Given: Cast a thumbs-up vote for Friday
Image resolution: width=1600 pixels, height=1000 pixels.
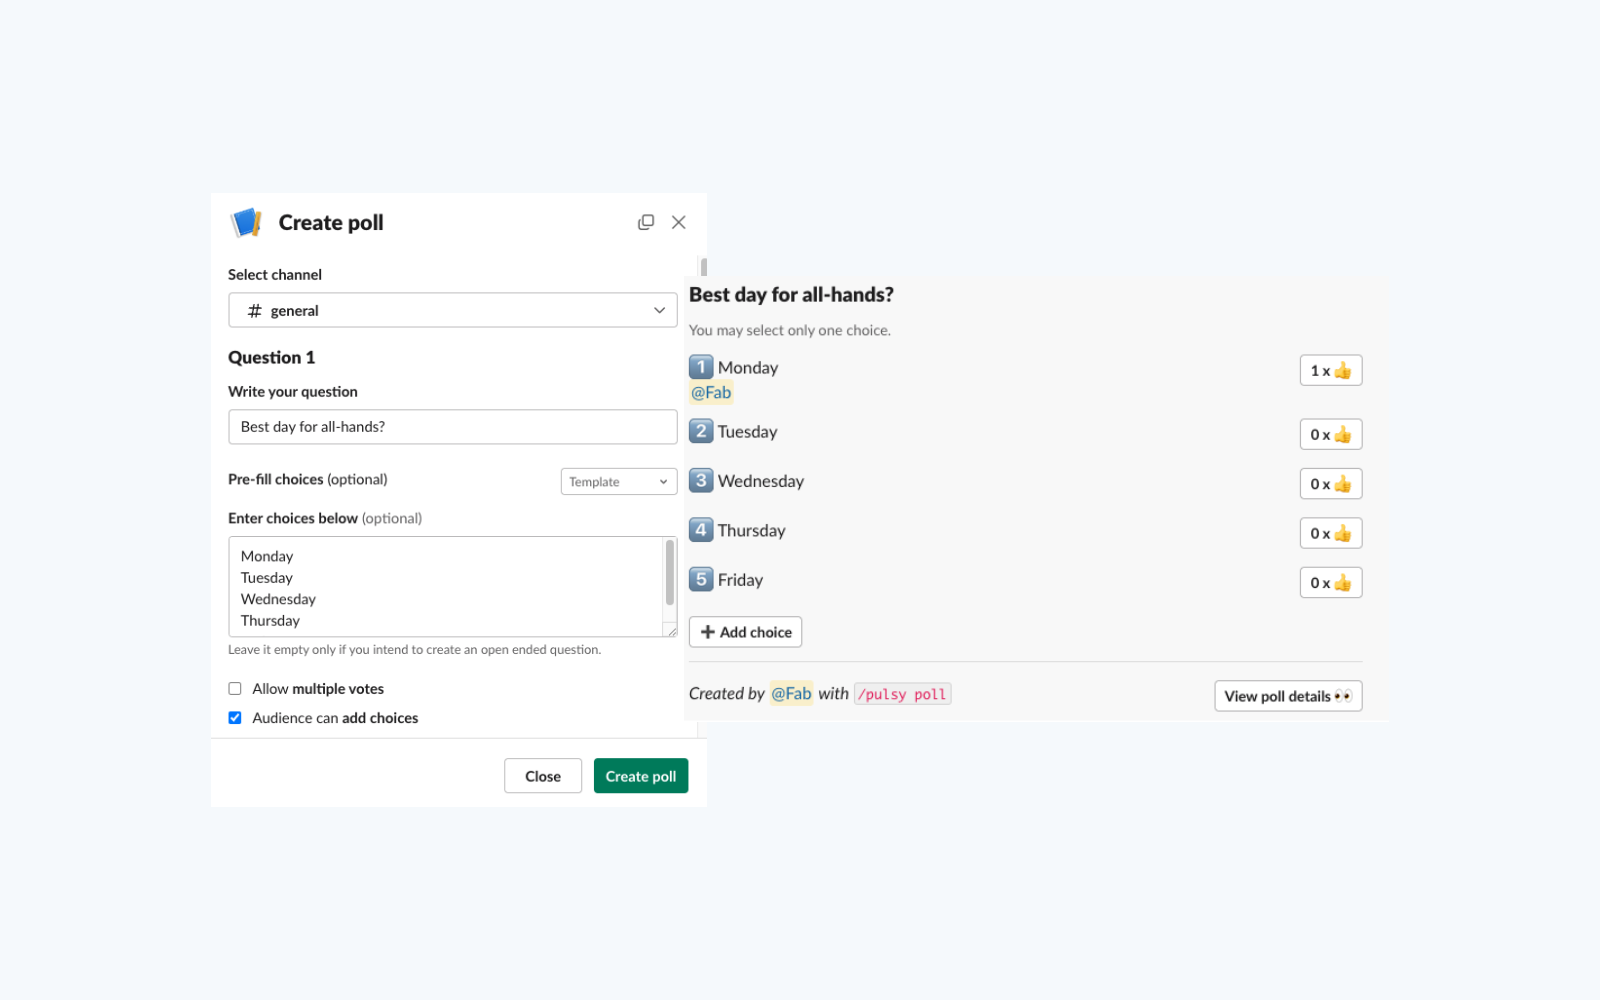Looking at the screenshot, I should point(1330,582).
